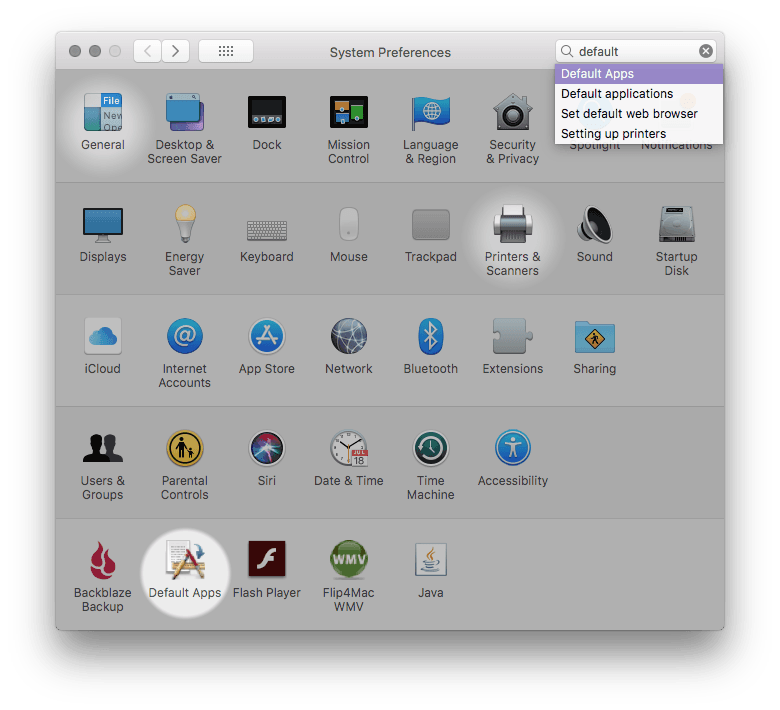
Task: Click the window's red close button
Action: pyautogui.click(x=75, y=51)
